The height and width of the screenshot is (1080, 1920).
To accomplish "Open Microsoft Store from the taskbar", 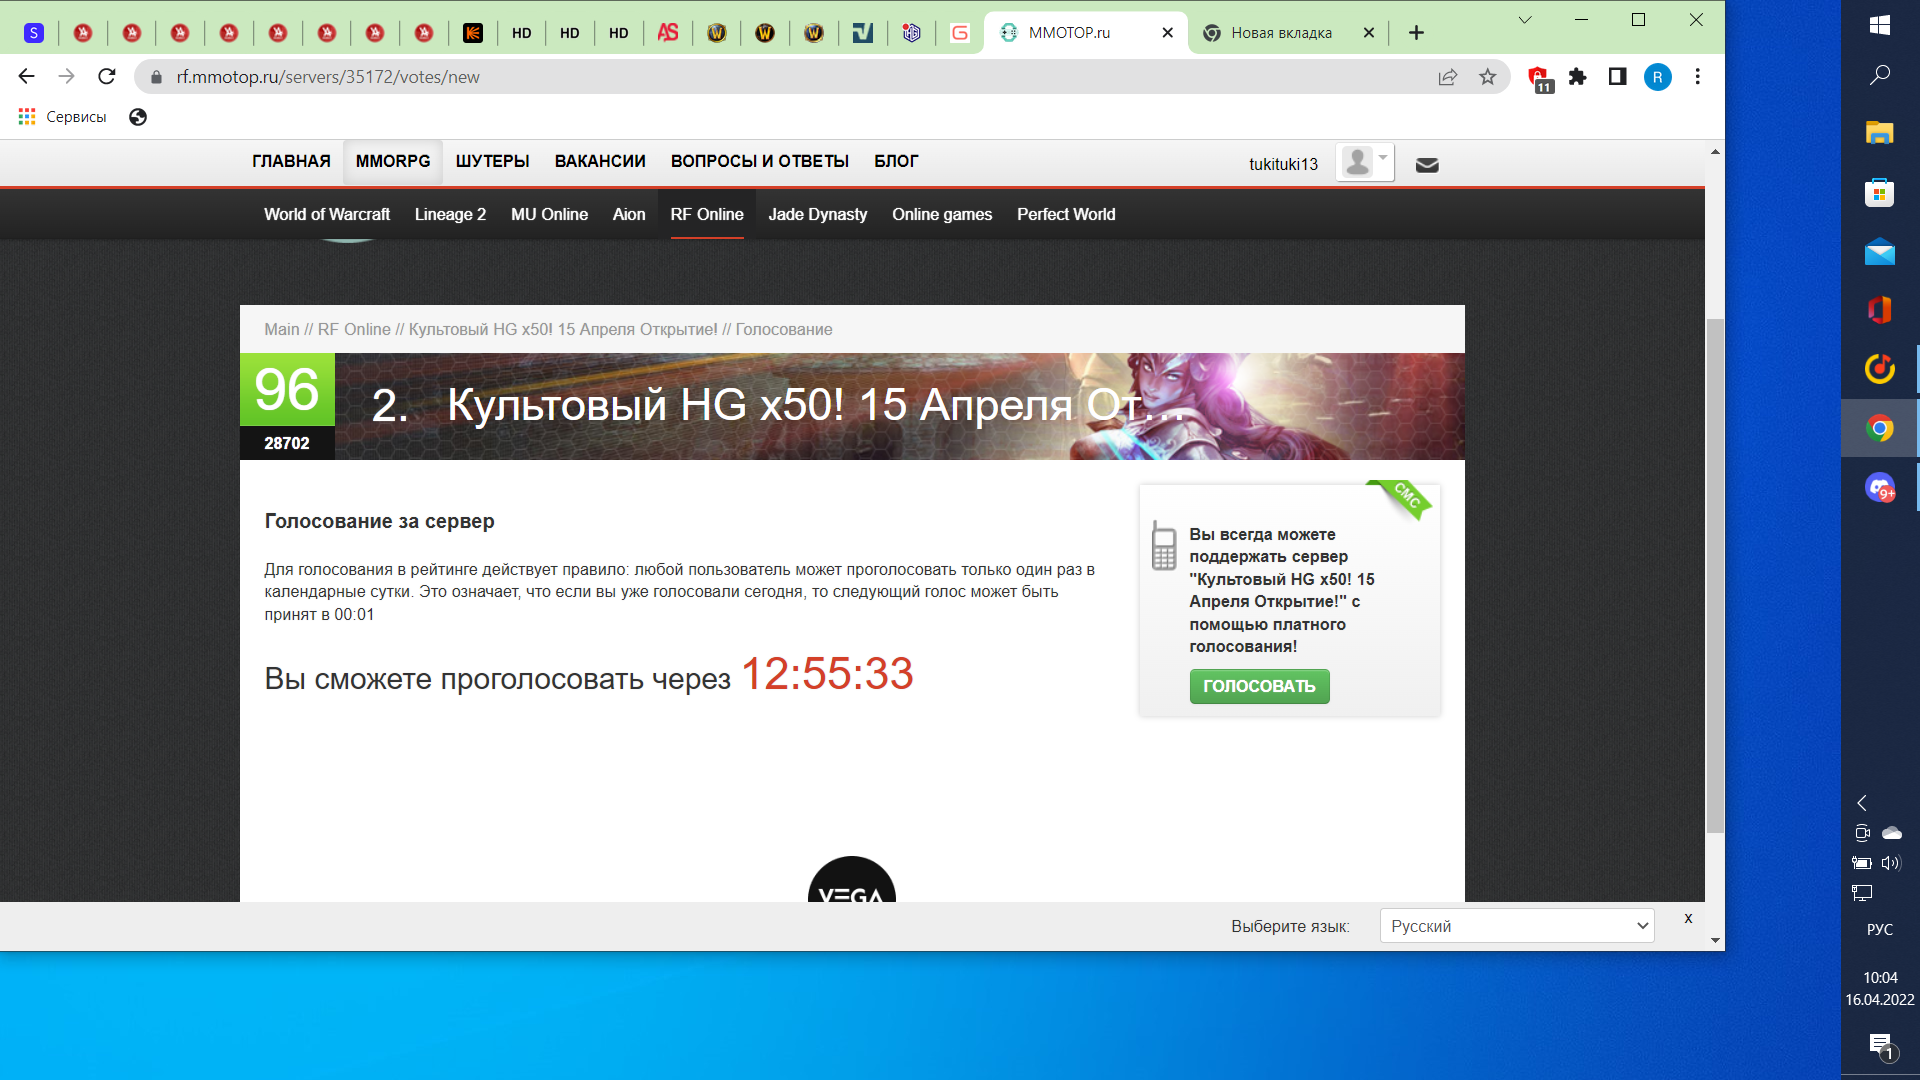I will pyautogui.click(x=1880, y=192).
